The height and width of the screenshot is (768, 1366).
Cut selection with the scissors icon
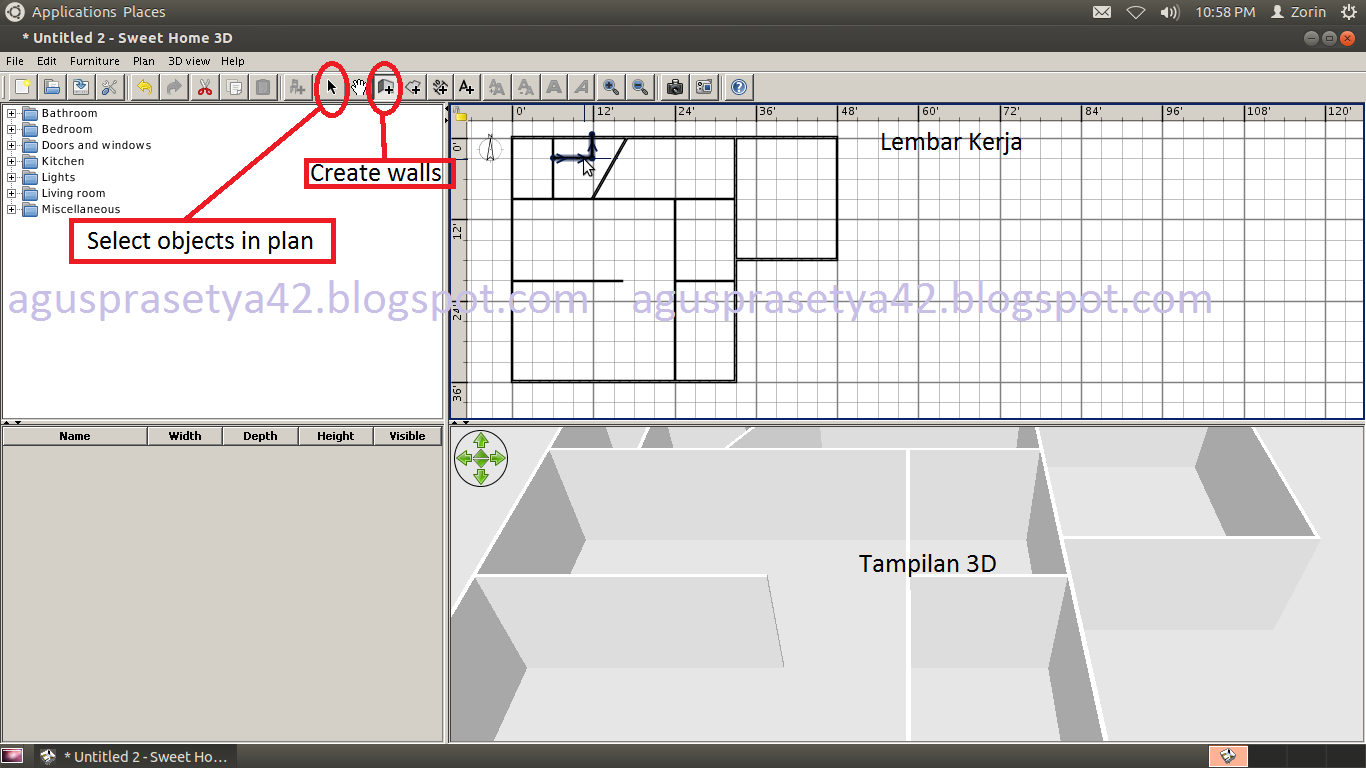point(204,88)
